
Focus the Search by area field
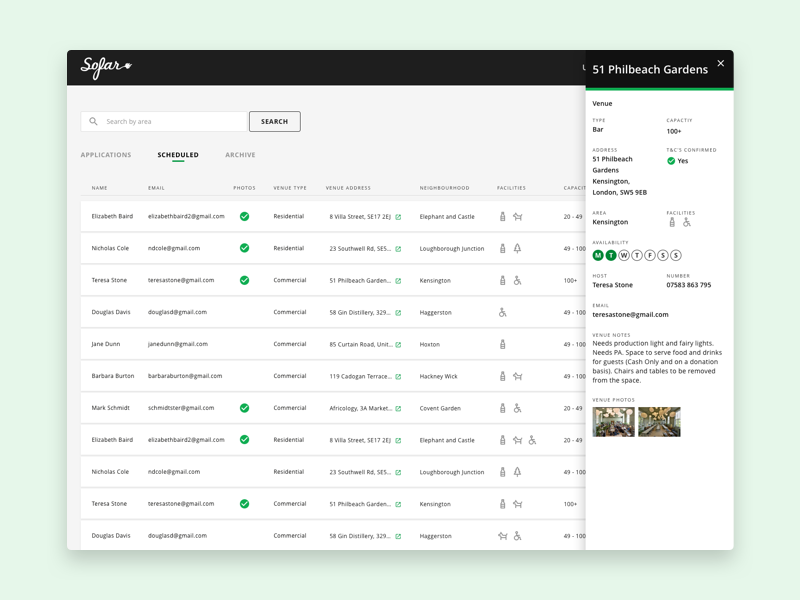pos(164,121)
